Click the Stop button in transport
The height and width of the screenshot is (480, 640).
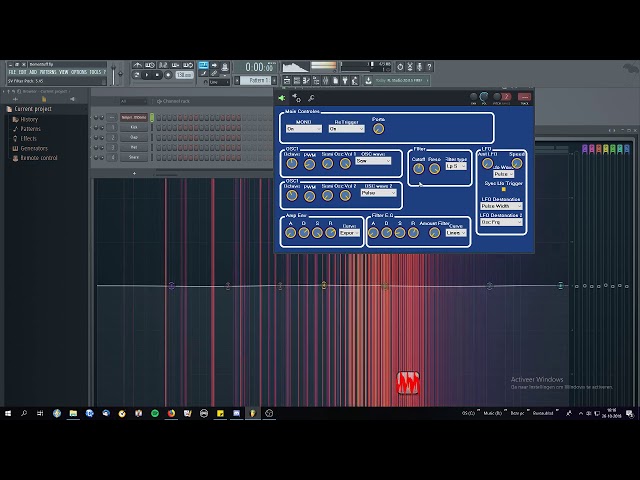[157, 75]
